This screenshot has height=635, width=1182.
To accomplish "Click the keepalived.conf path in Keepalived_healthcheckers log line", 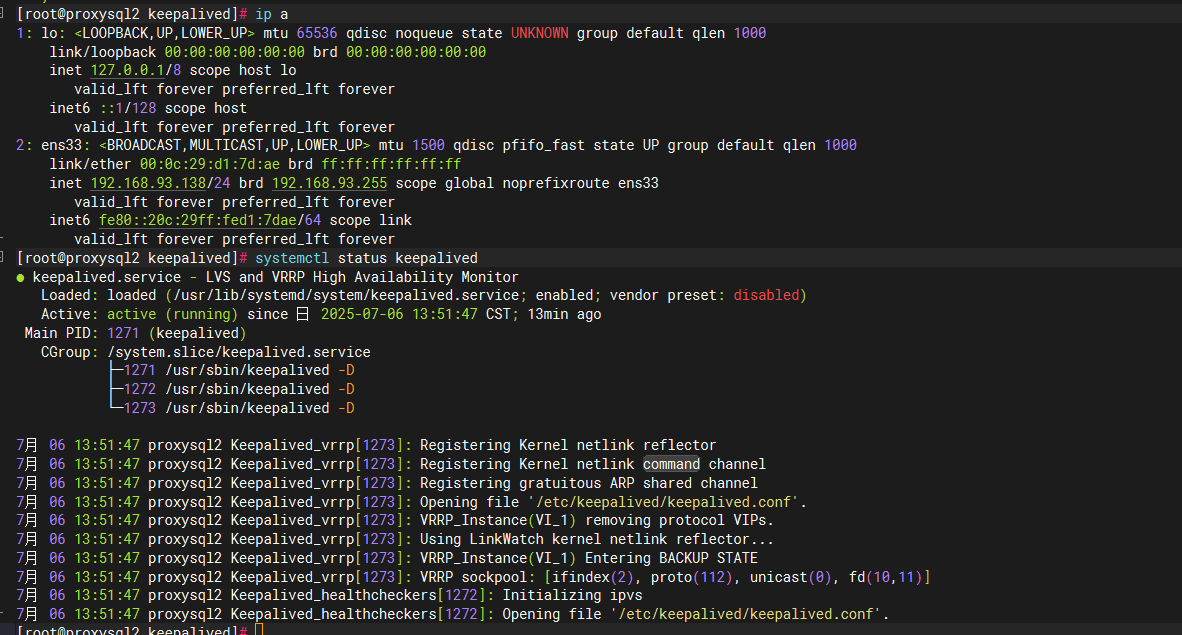I will tap(746, 614).
